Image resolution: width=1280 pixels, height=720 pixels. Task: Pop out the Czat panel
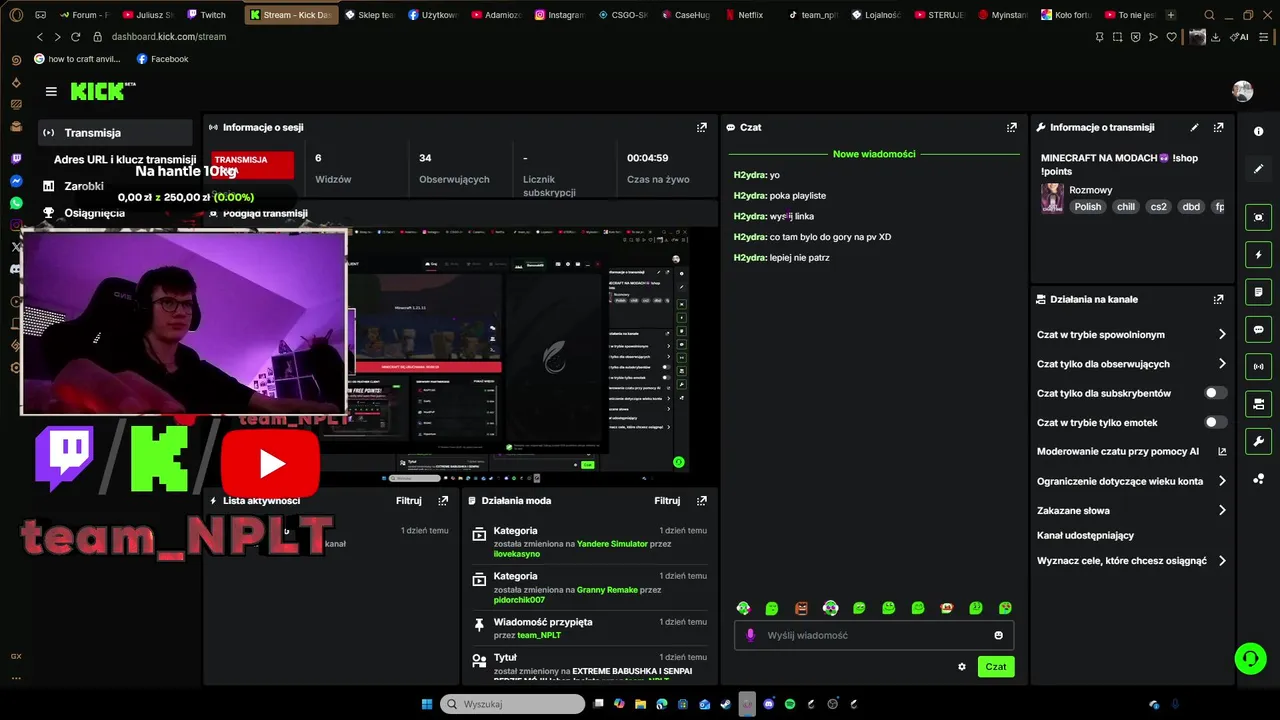[x=1012, y=127]
